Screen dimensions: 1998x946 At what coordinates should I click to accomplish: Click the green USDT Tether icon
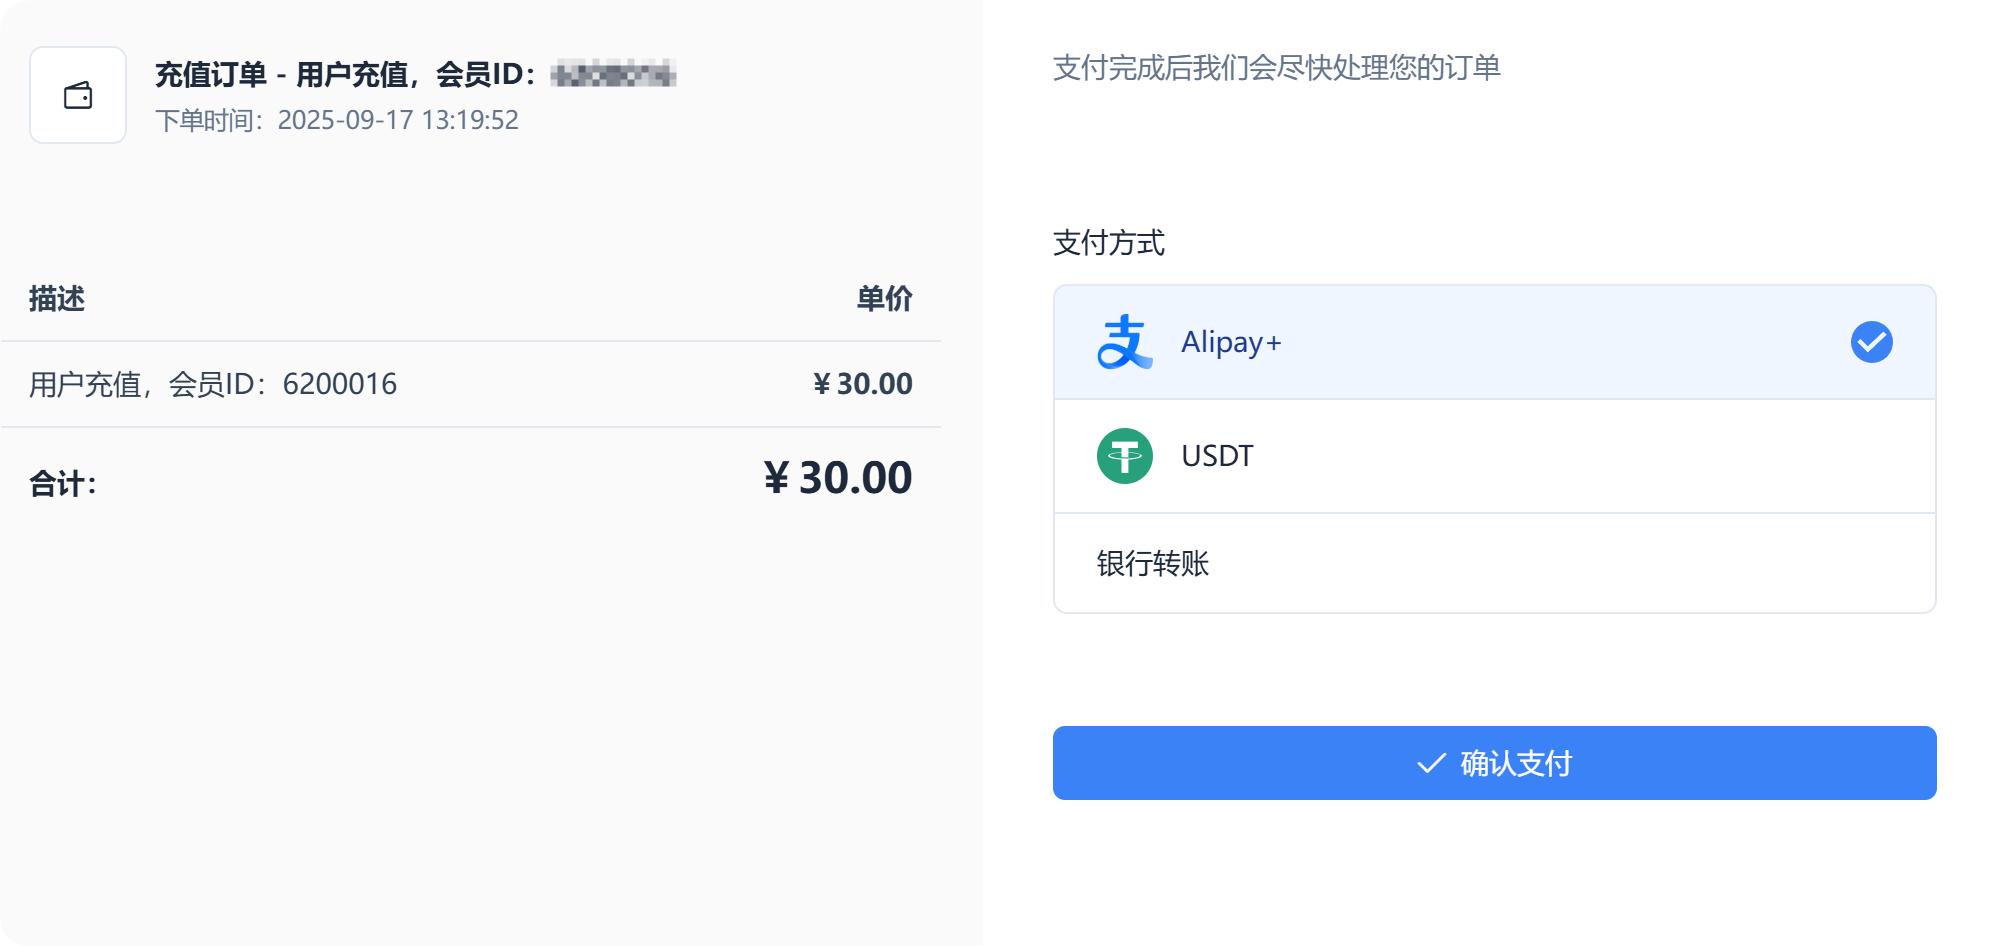click(x=1124, y=456)
